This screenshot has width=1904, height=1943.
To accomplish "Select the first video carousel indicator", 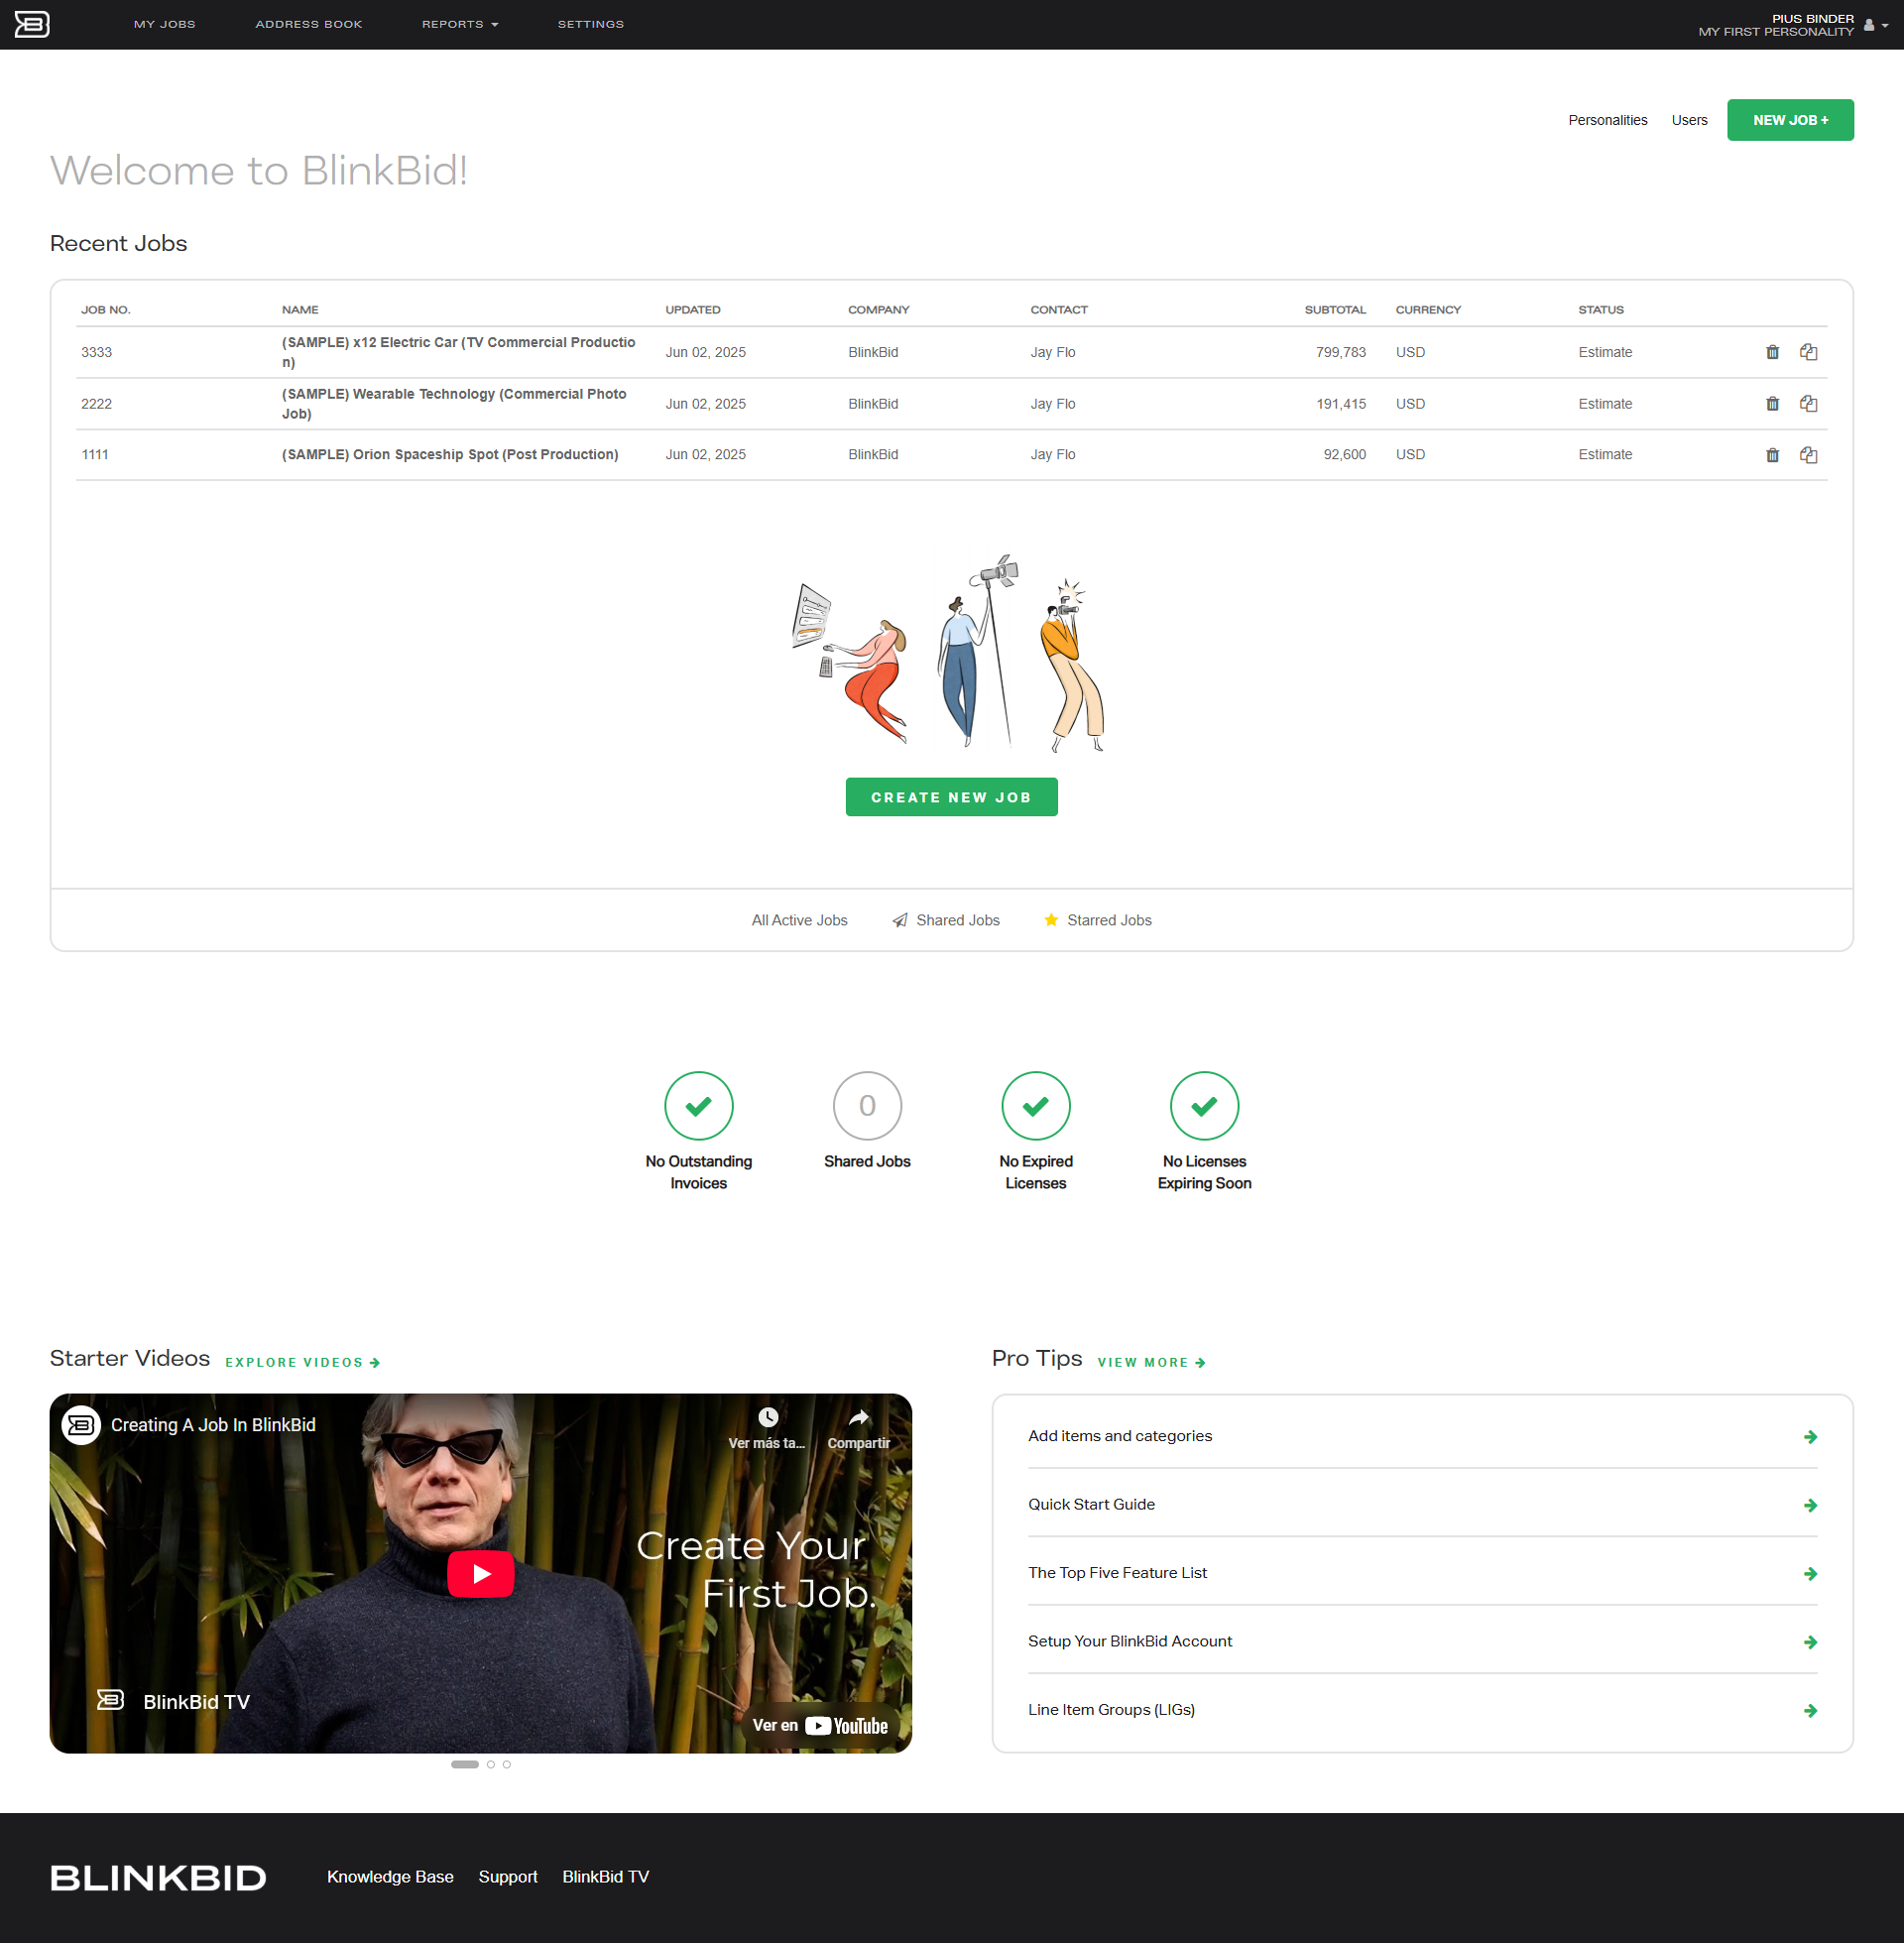I will (465, 1764).
